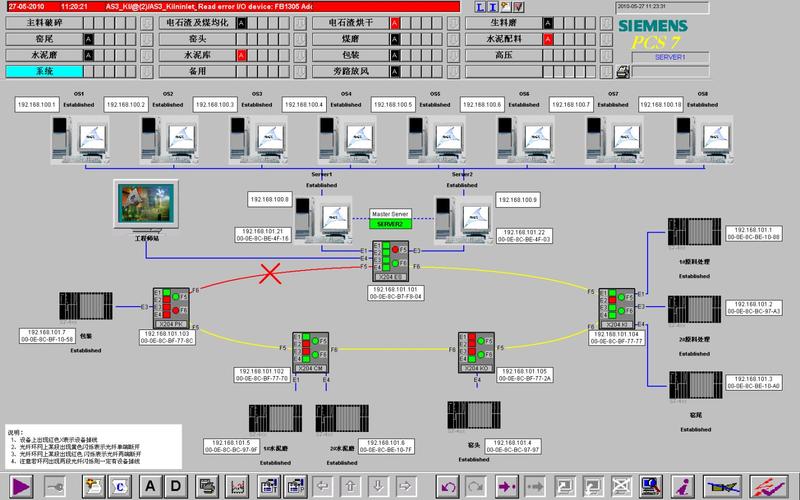Open the 水泥库 area button
This screenshot has width=800, height=500.
[x=197, y=55]
